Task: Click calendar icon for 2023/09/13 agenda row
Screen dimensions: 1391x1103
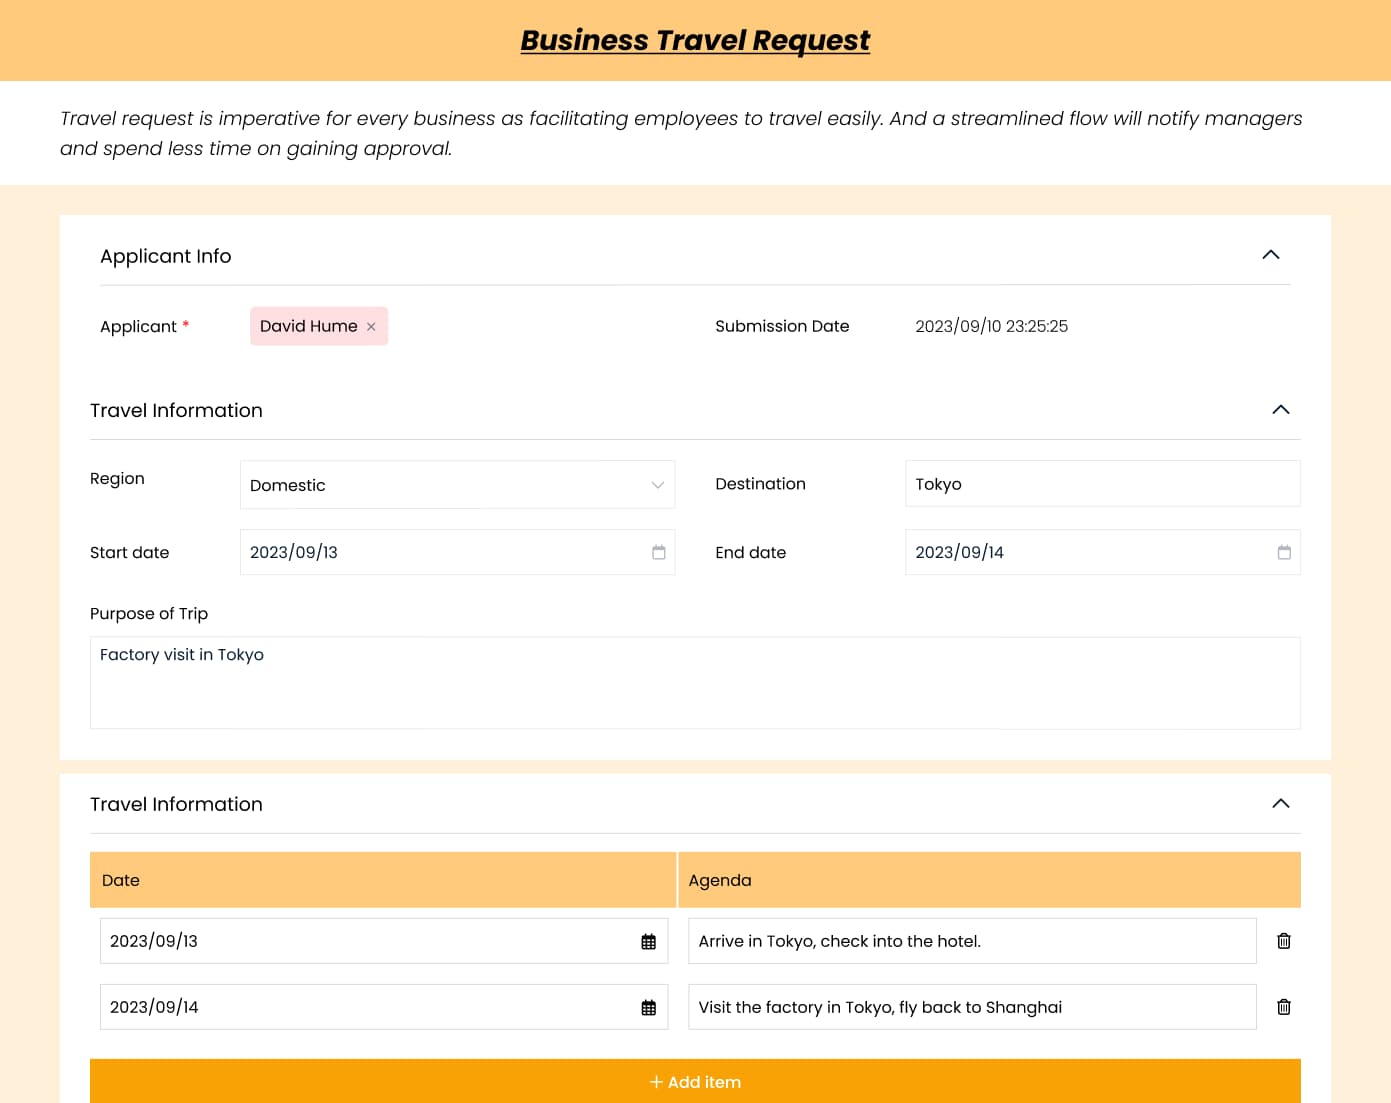Action: click(x=648, y=941)
